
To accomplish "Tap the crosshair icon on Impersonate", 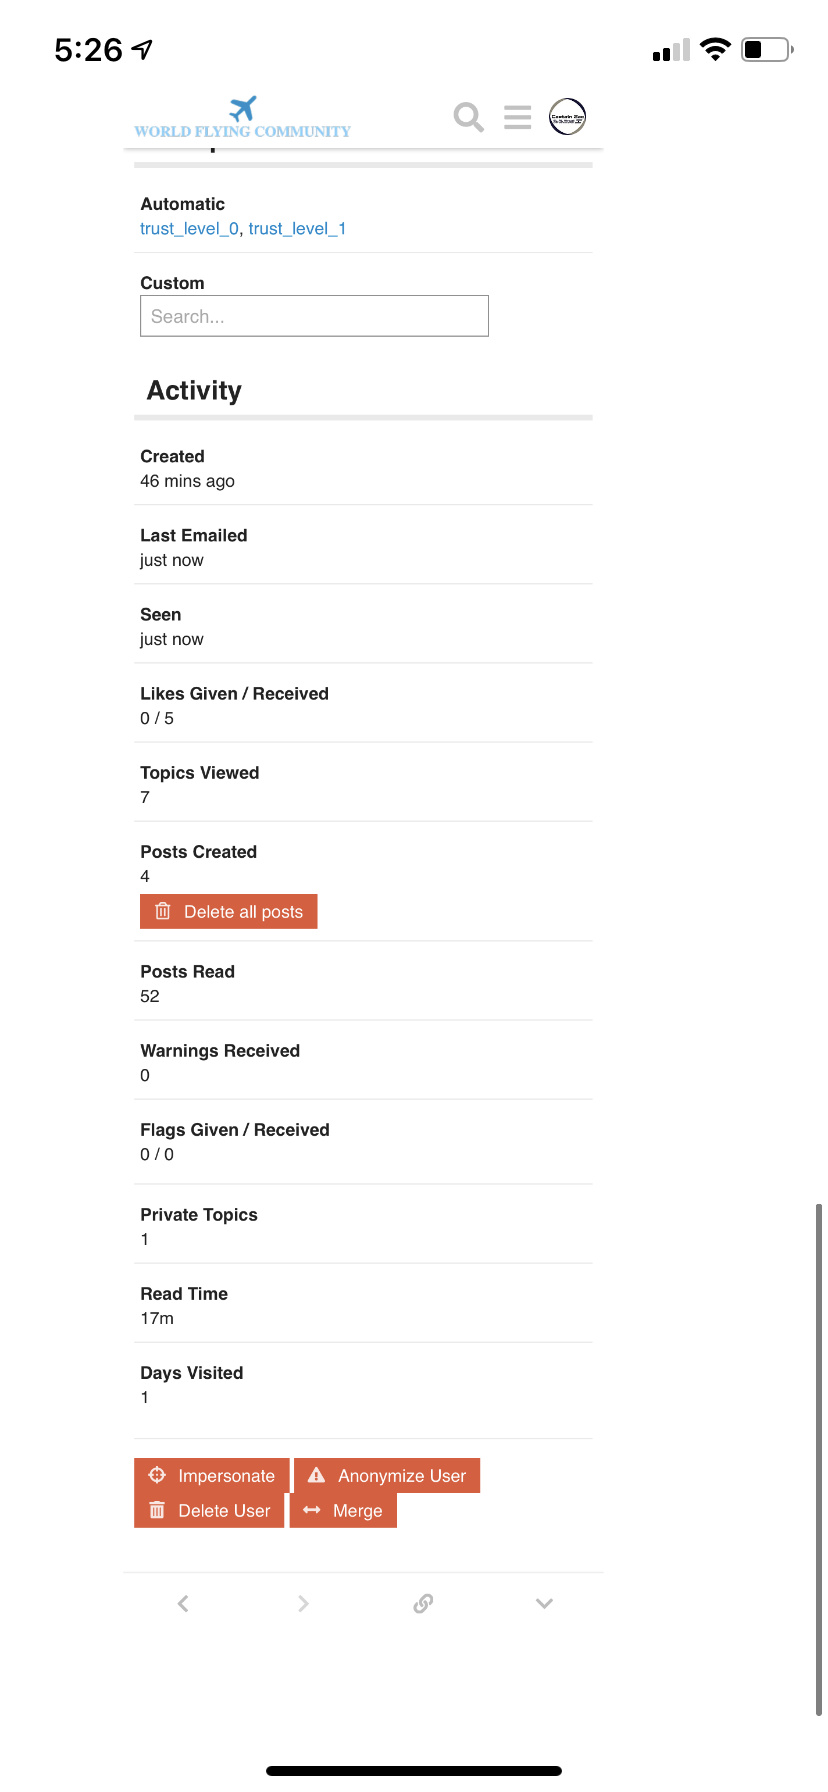I will [157, 1475].
